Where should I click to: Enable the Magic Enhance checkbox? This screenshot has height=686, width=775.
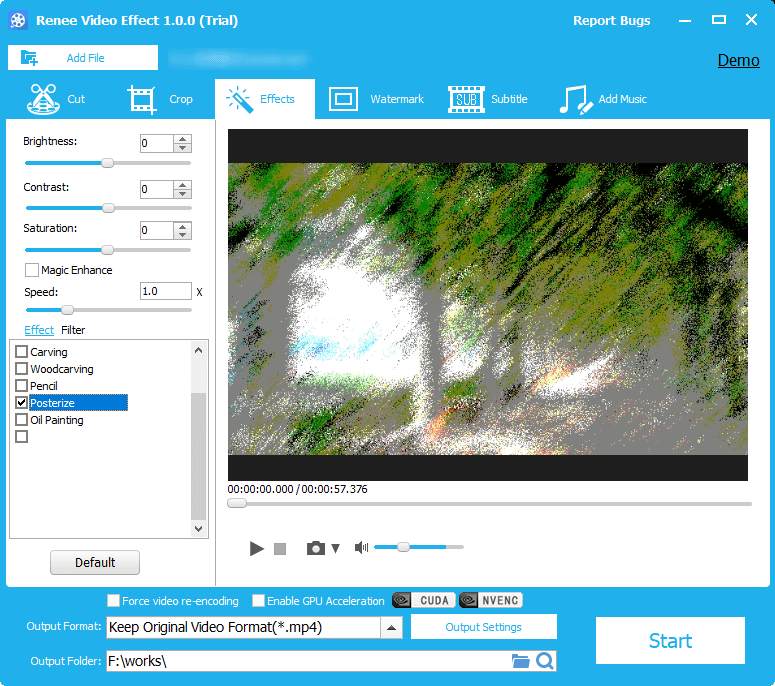32,270
